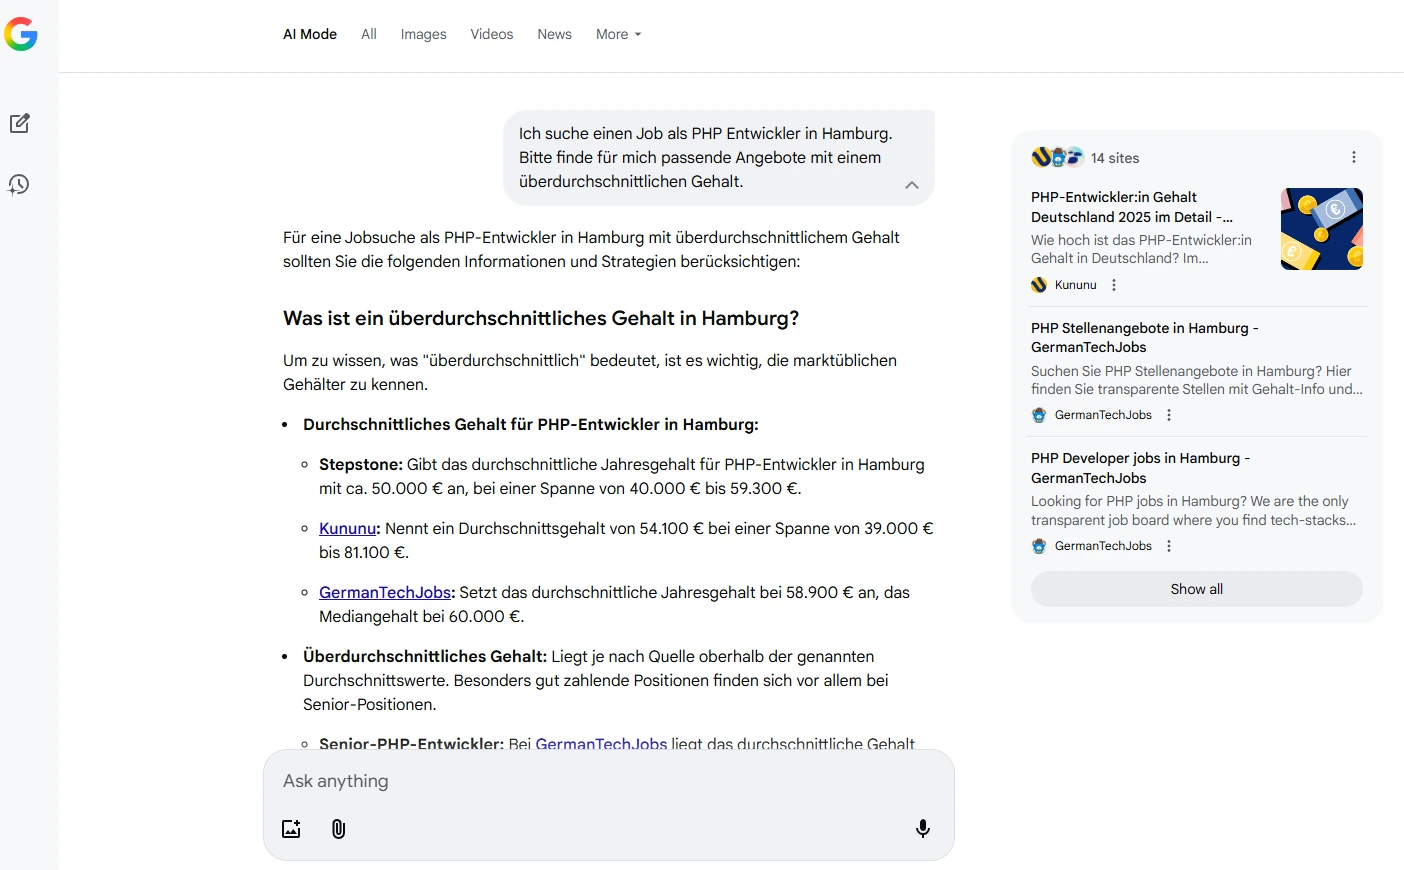Open options for the PHP Stellenangebote source
This screenshot has height=870, width=1404.
click(x=1169, y=415)
